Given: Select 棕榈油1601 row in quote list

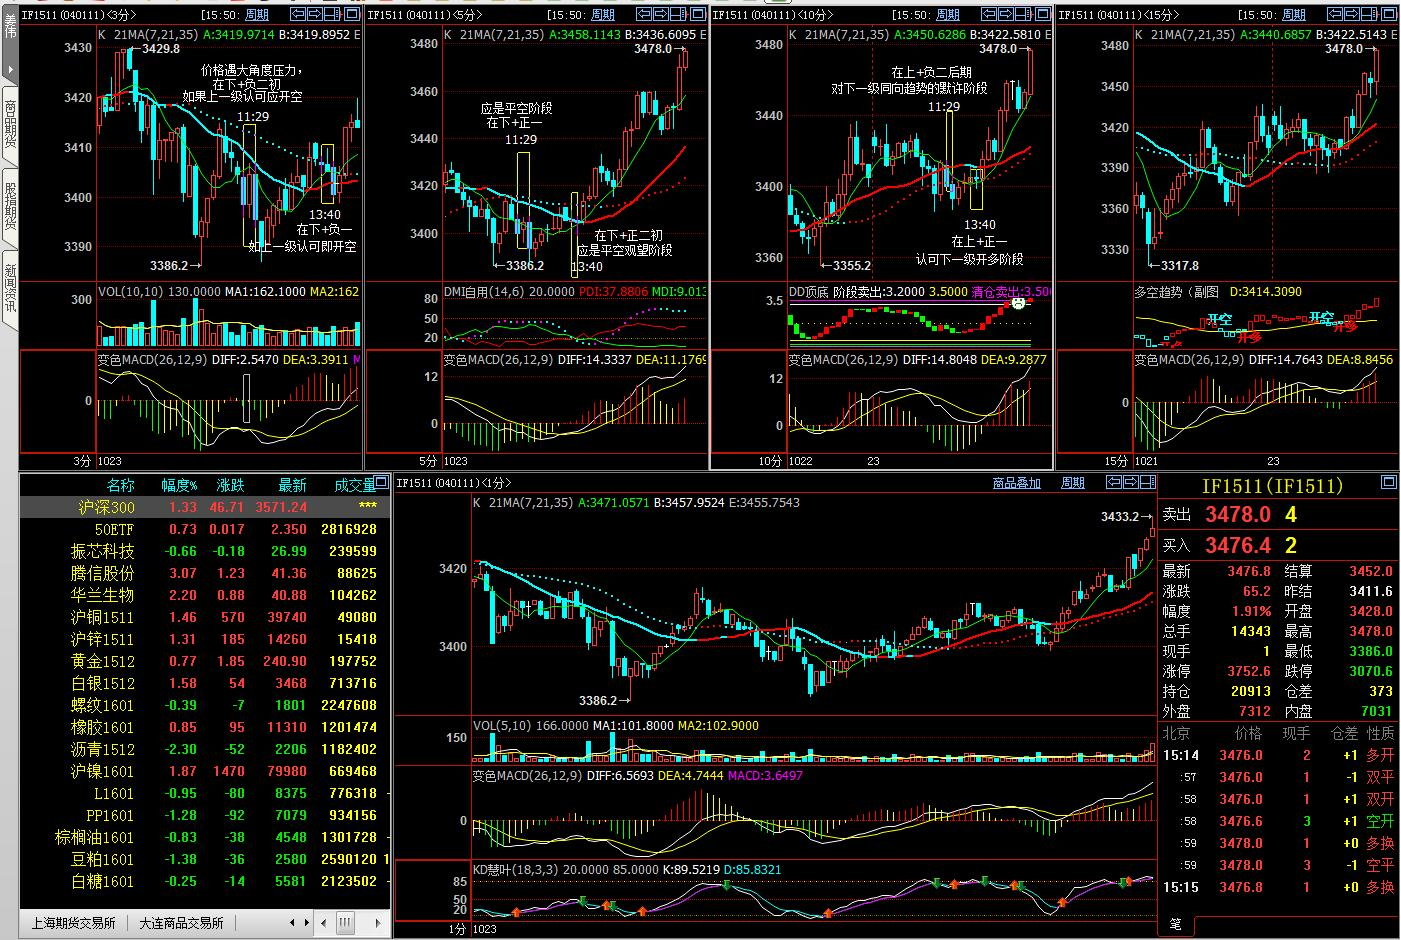Looking at the screenshot, I should coord(205,837).
